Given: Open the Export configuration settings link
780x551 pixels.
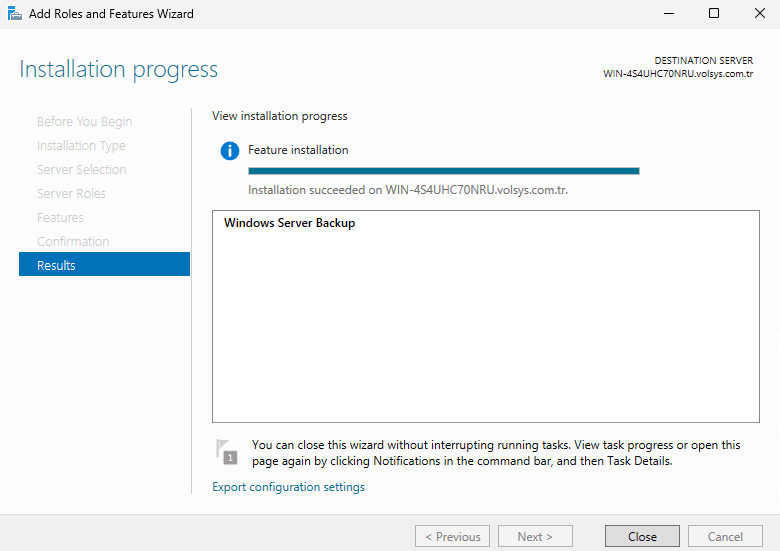Looking at the screenshot, I should [288, 487].
